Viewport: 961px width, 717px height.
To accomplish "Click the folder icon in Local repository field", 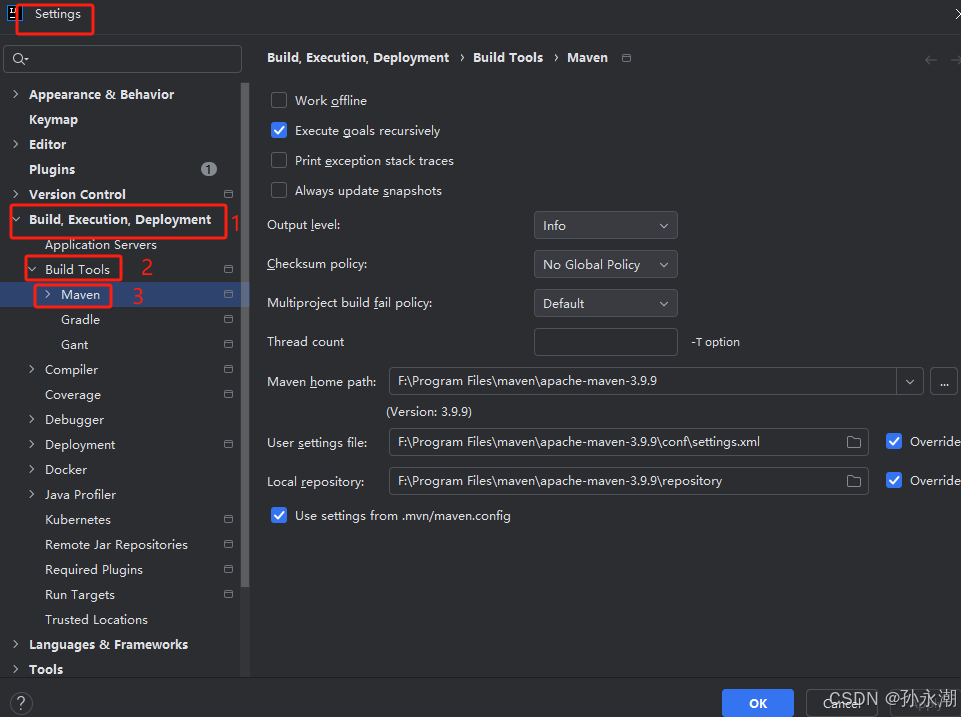I will pyautogui.click(x=855, y=481).
